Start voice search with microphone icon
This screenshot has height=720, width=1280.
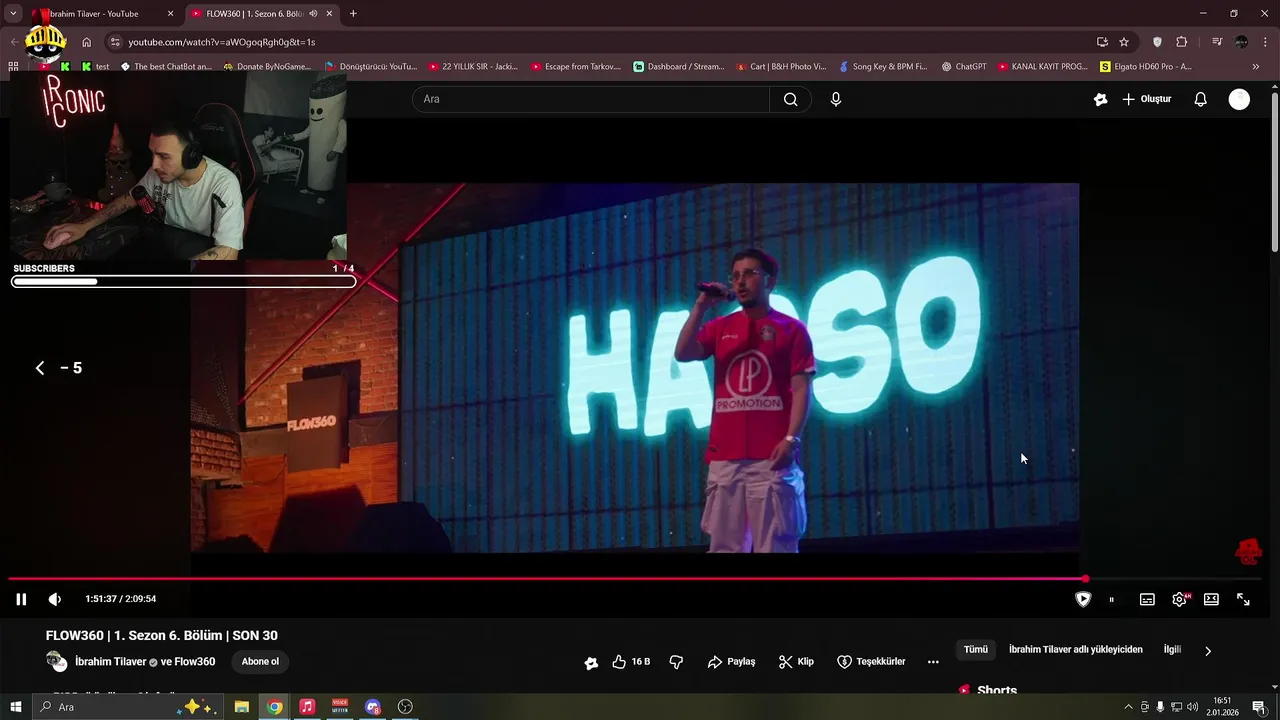click(x=836, y=99)
